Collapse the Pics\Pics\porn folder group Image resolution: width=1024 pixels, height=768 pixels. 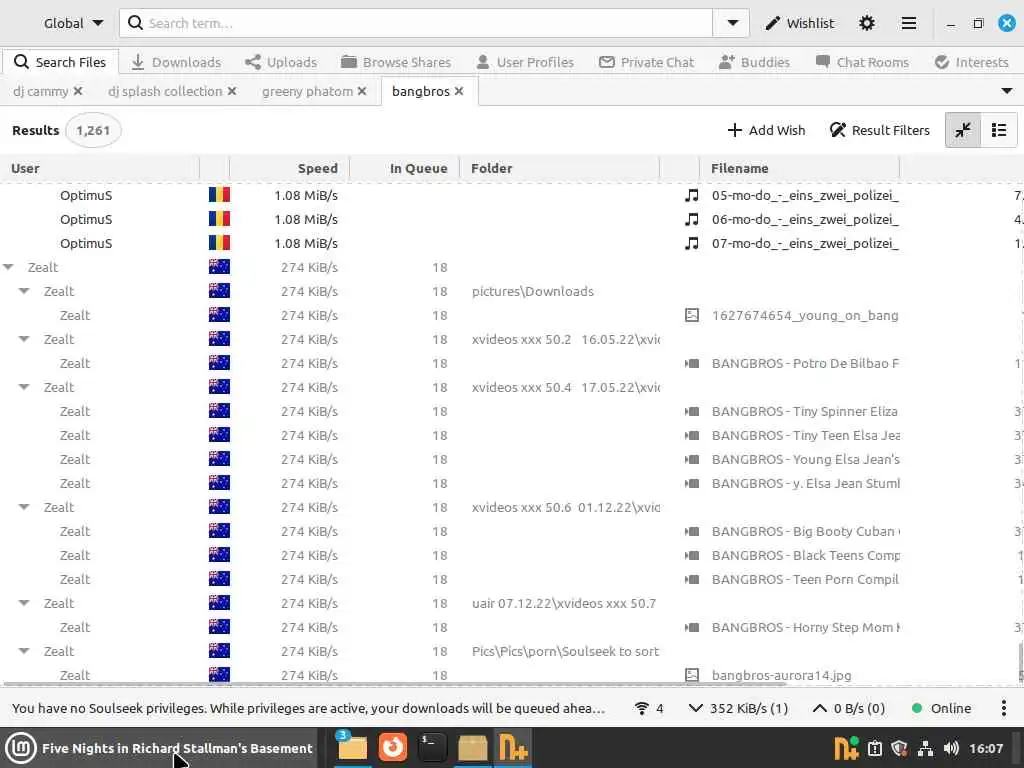click(x=24, y=651)
